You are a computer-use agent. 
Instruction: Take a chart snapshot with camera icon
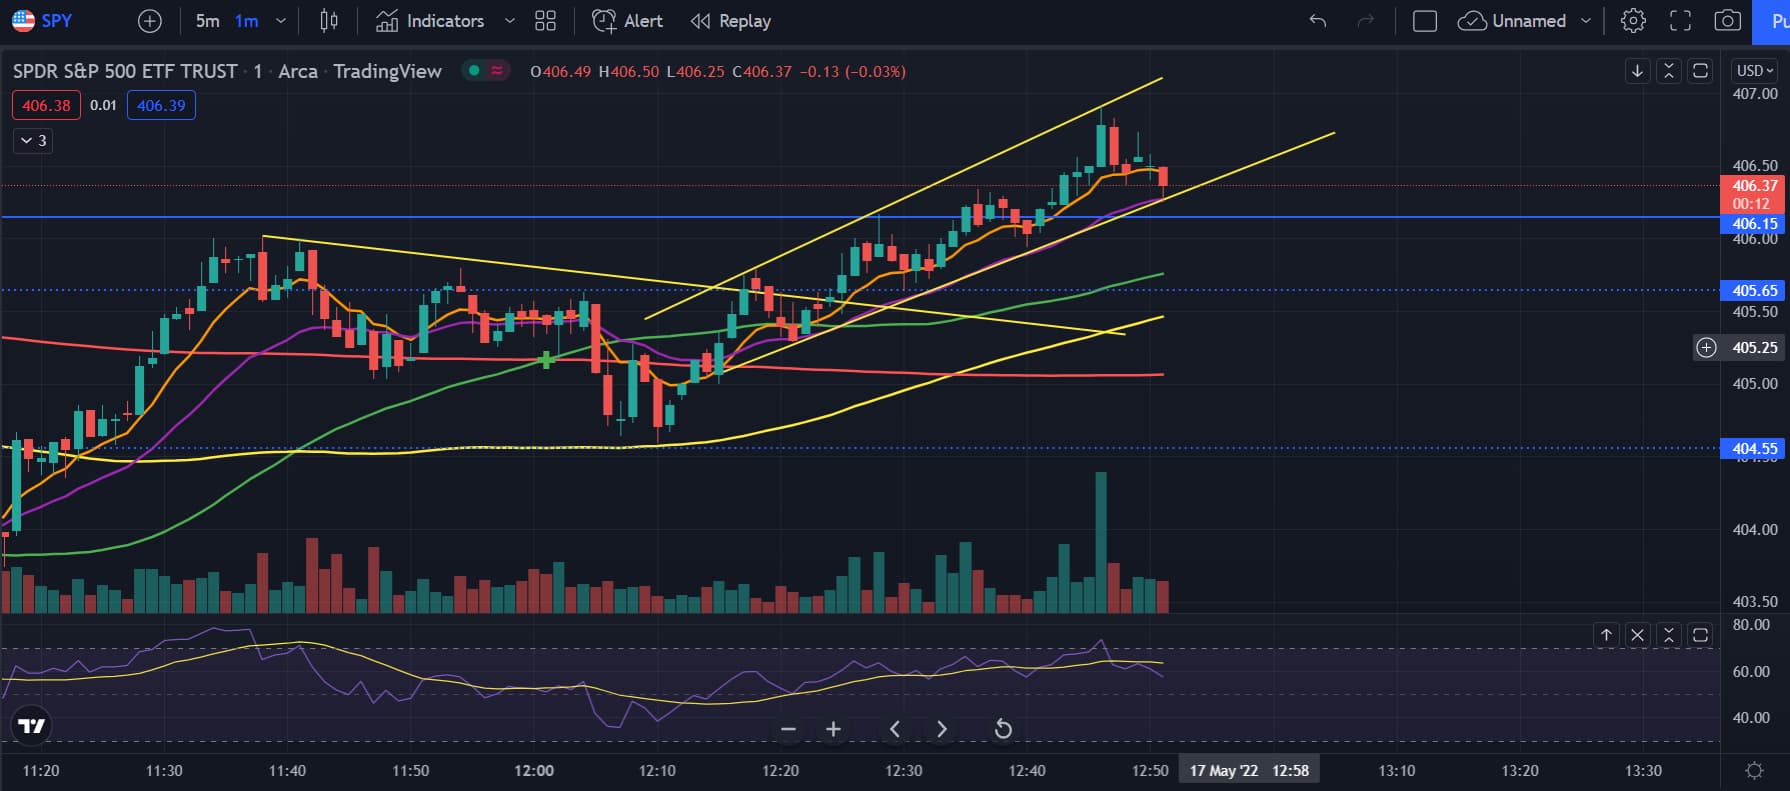pos(1728,21)
